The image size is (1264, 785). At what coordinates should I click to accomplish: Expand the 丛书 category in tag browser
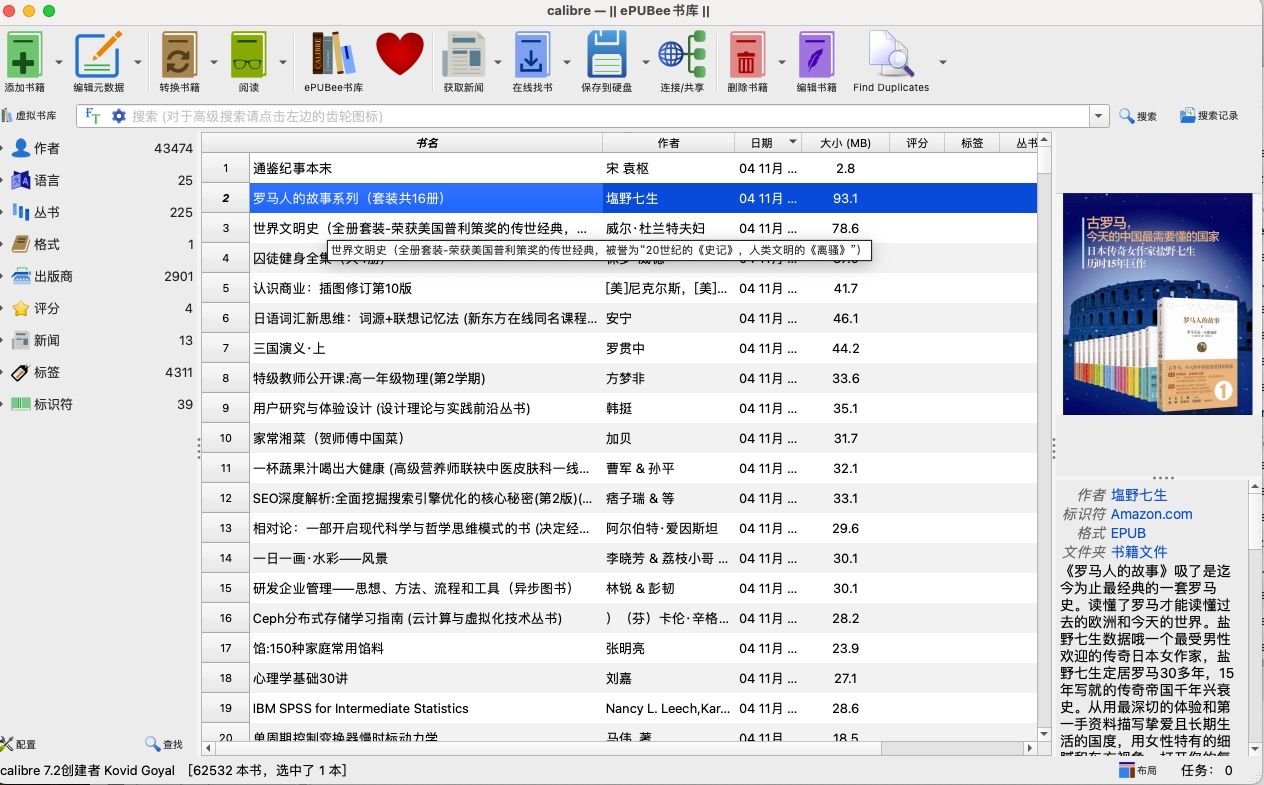pos(4,212)
